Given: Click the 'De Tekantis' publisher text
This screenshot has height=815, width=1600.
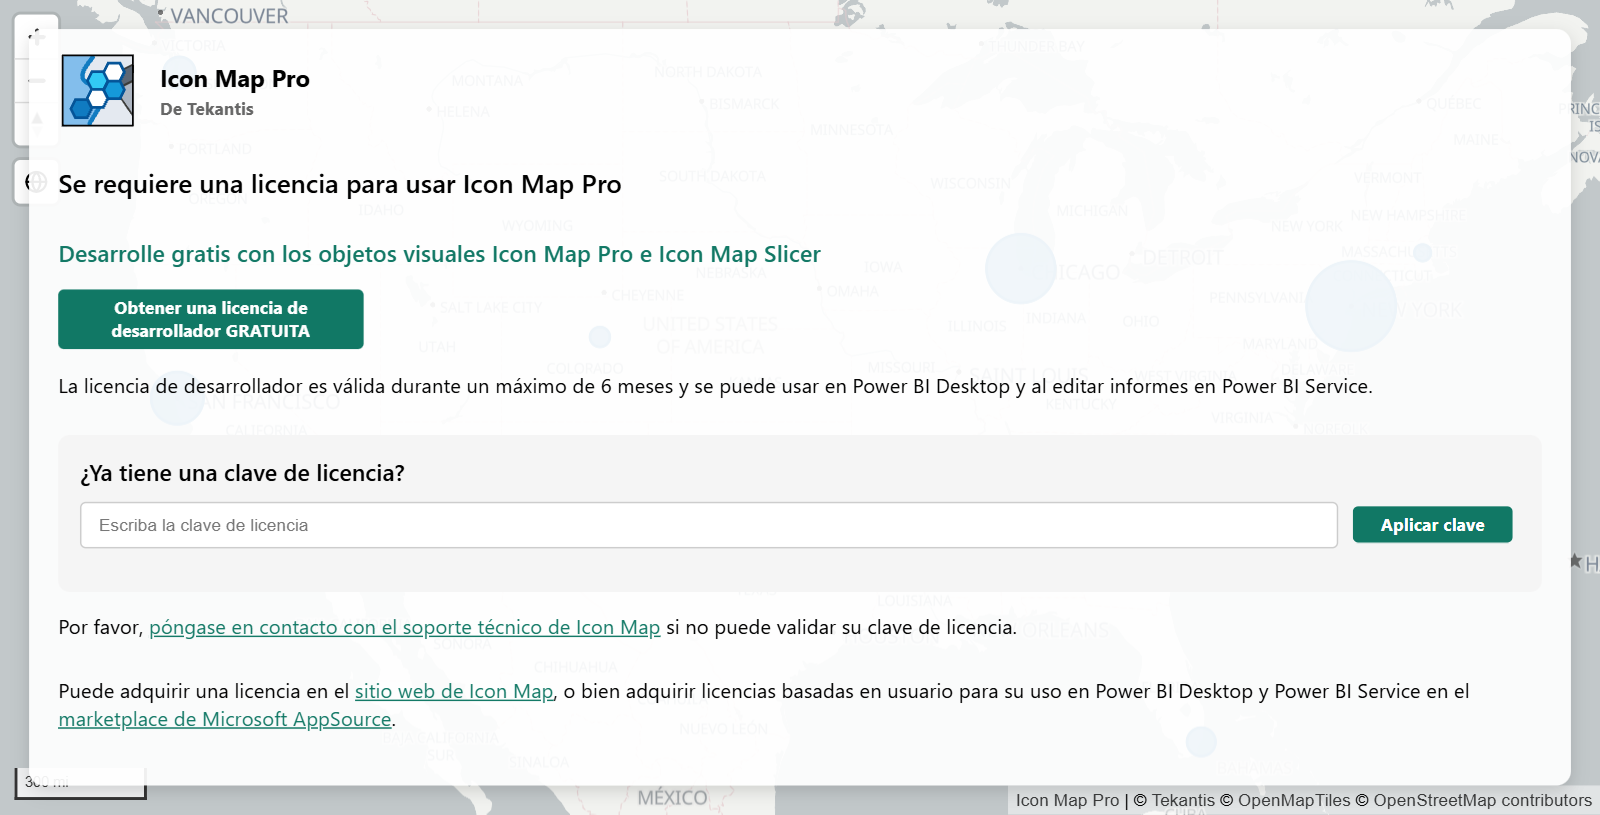Looking at the screenshot, I should point(207,109).
